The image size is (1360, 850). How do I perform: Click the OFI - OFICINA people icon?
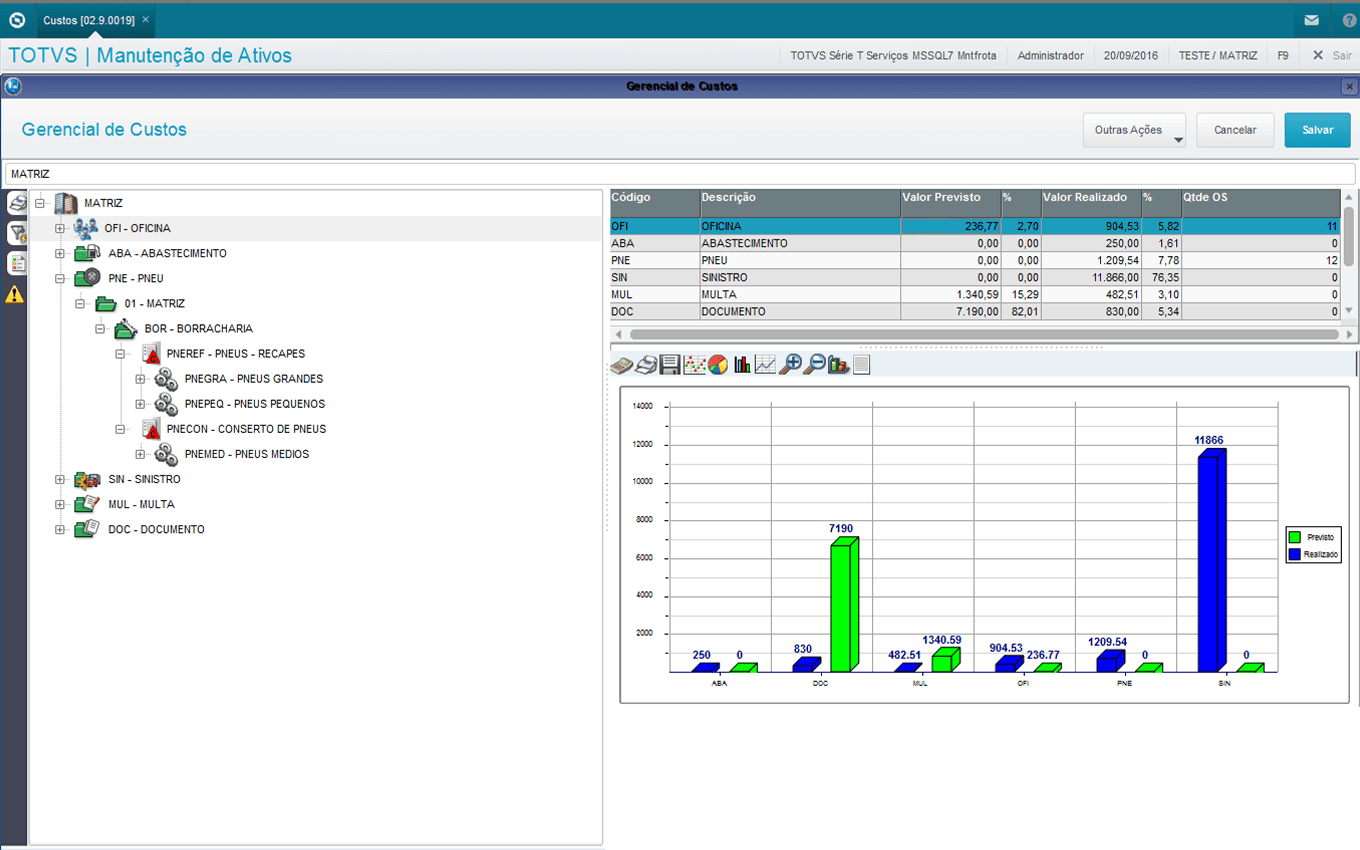(86, 228)
